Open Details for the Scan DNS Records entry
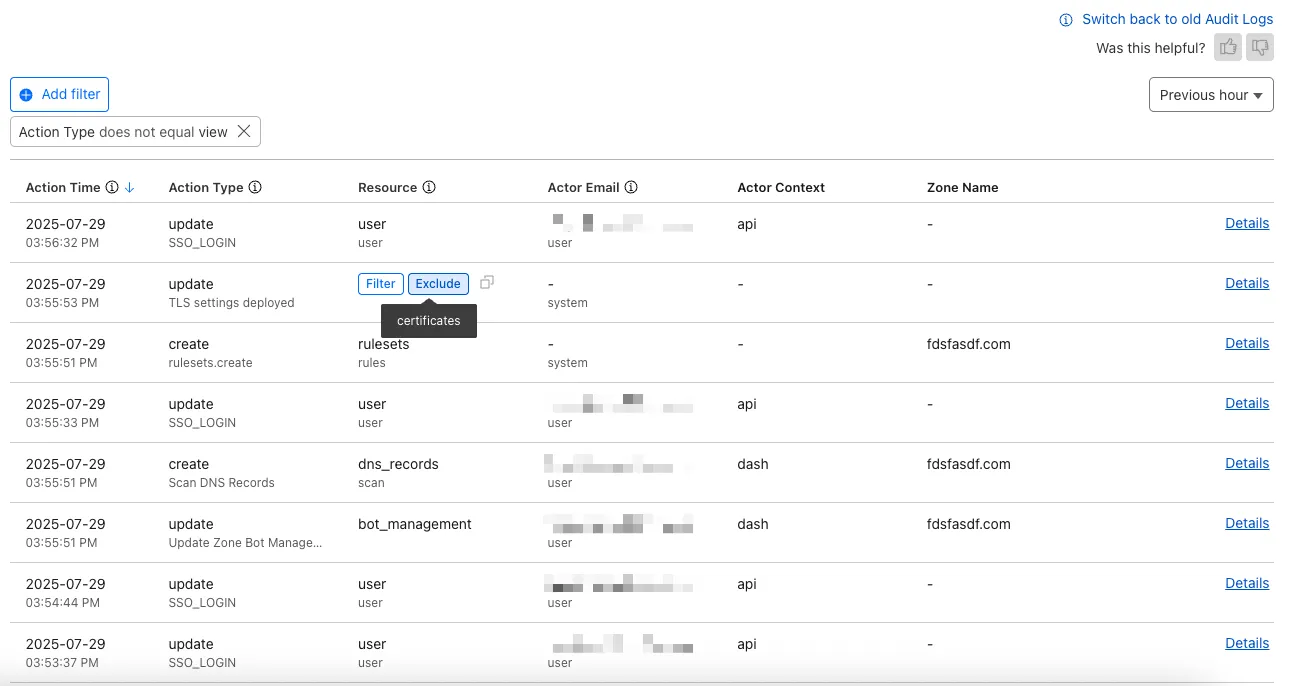 coord(1246,462)
